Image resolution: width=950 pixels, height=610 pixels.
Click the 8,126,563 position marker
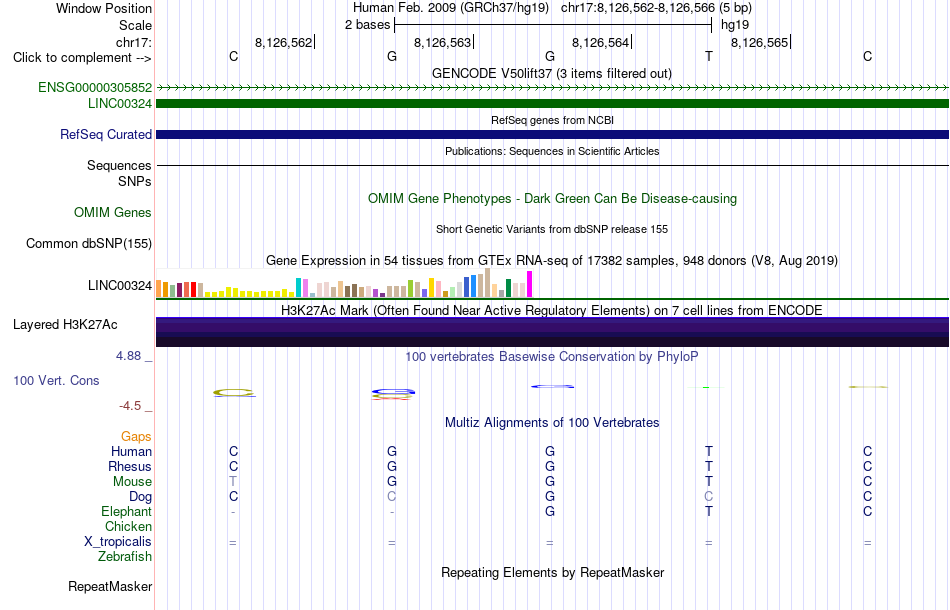(x=443, y=42)
